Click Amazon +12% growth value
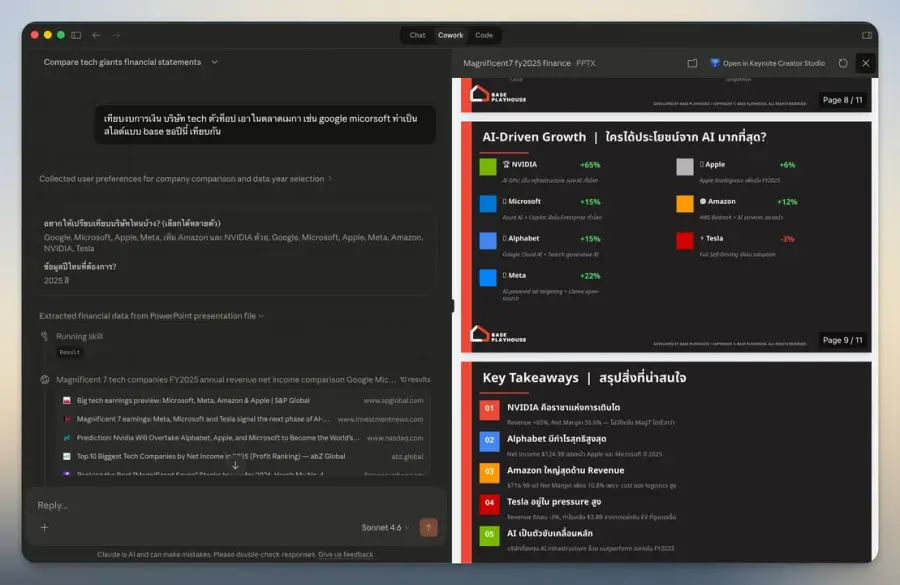Screen dimensions: 900x585 (x=787, y=202)
